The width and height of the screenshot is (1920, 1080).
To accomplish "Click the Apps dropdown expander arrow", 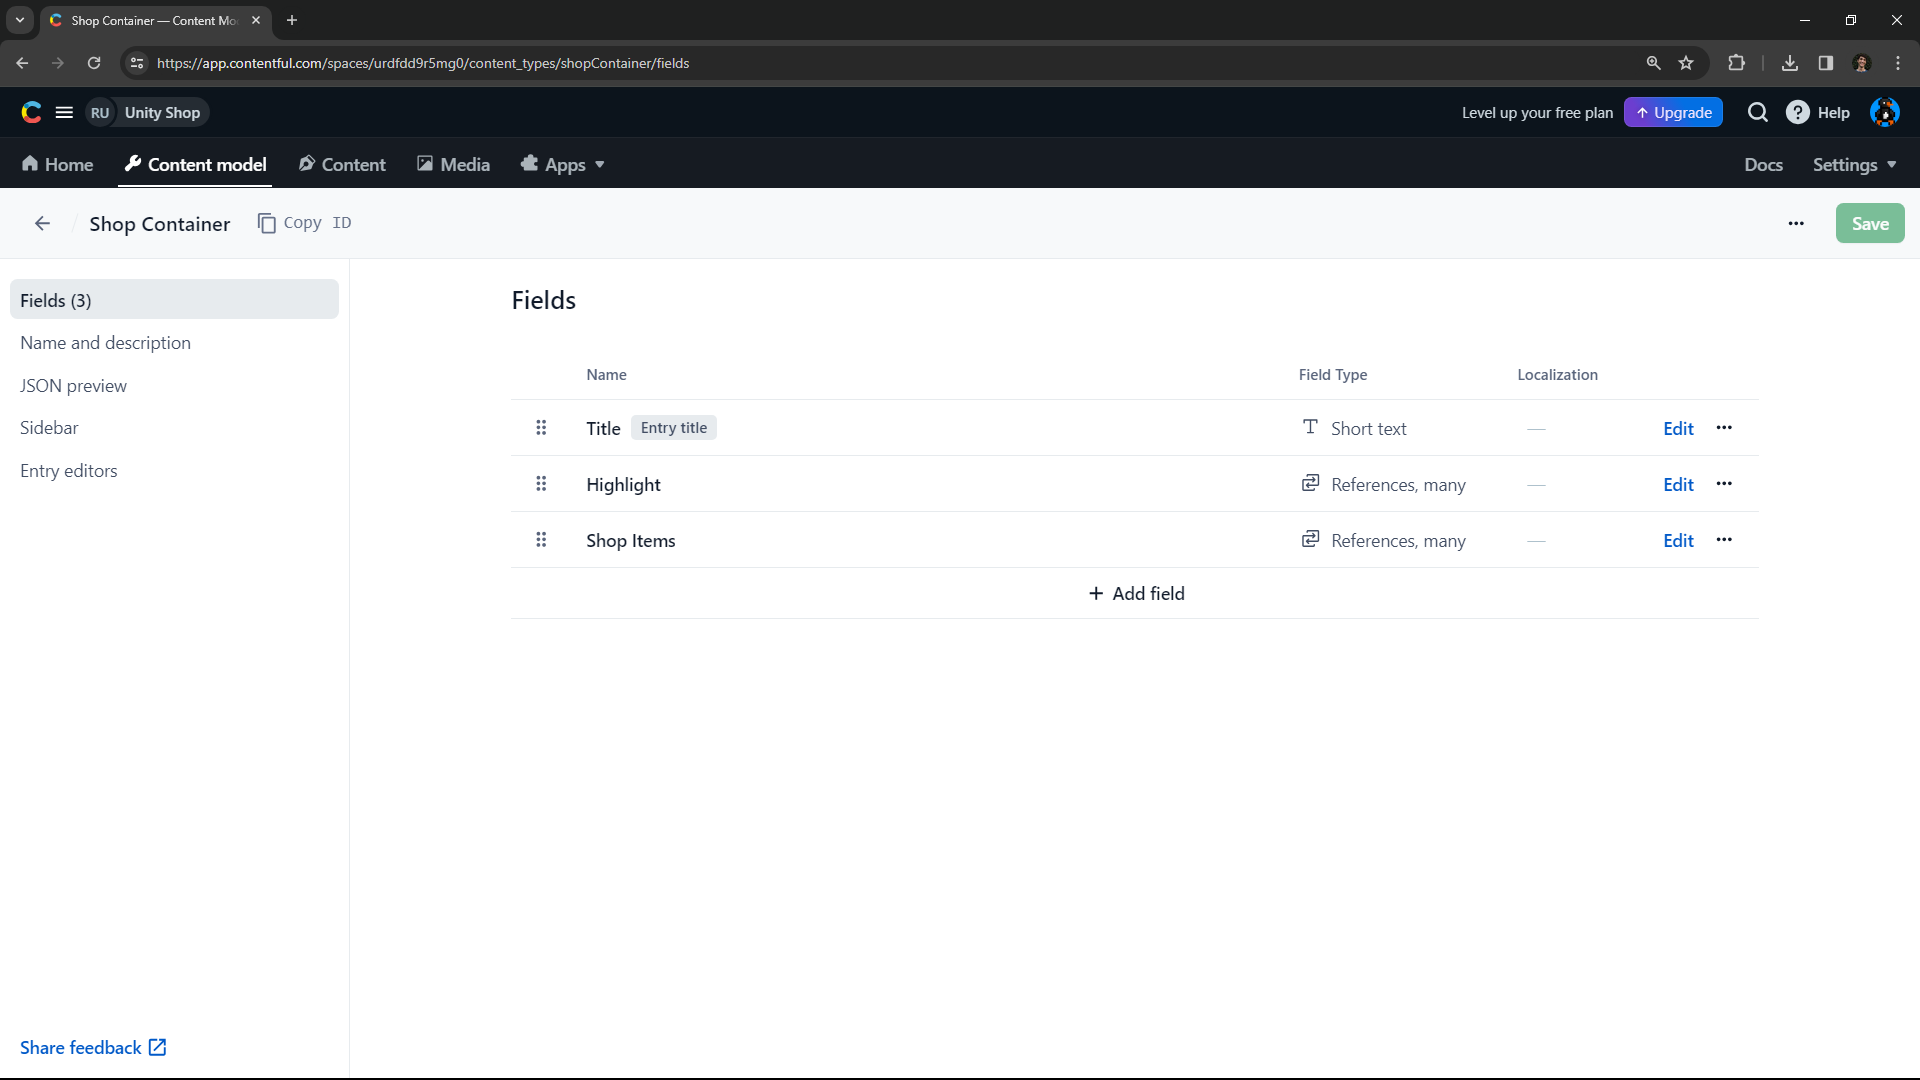I will pyautogui.click(x=600, y=165).
